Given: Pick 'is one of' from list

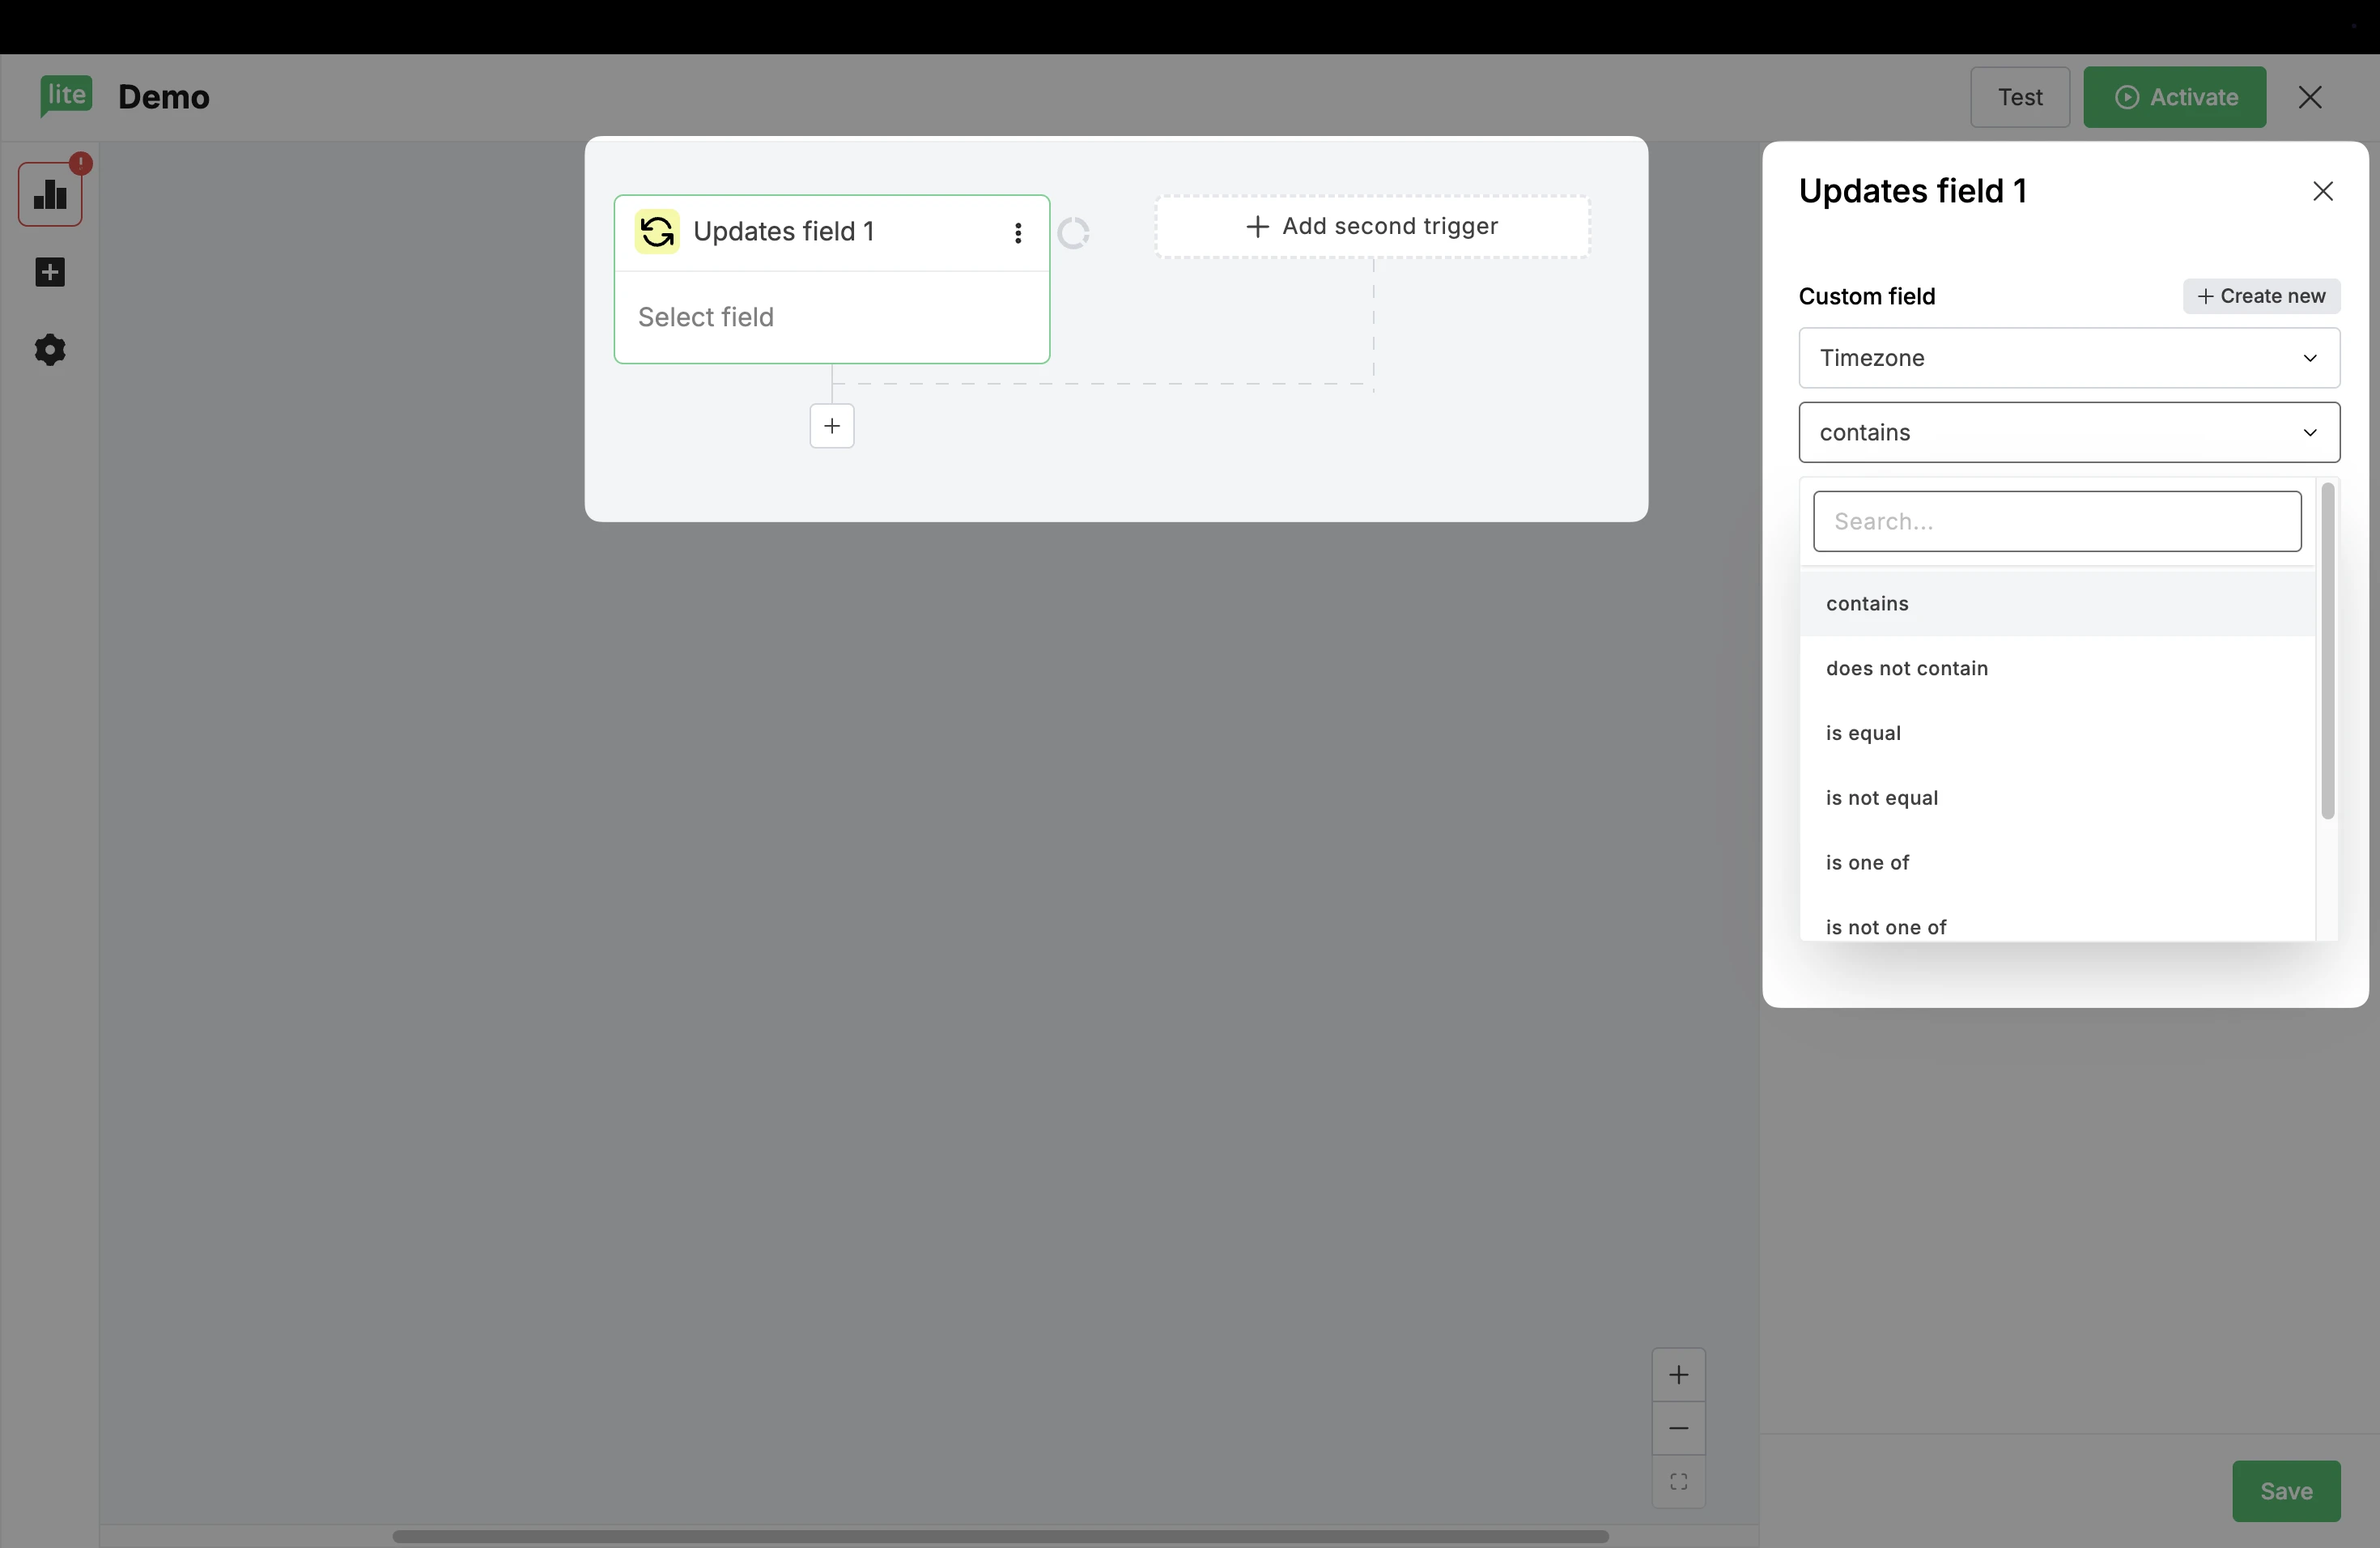Looking at the screenshot, I should [x=1867, y=862].
